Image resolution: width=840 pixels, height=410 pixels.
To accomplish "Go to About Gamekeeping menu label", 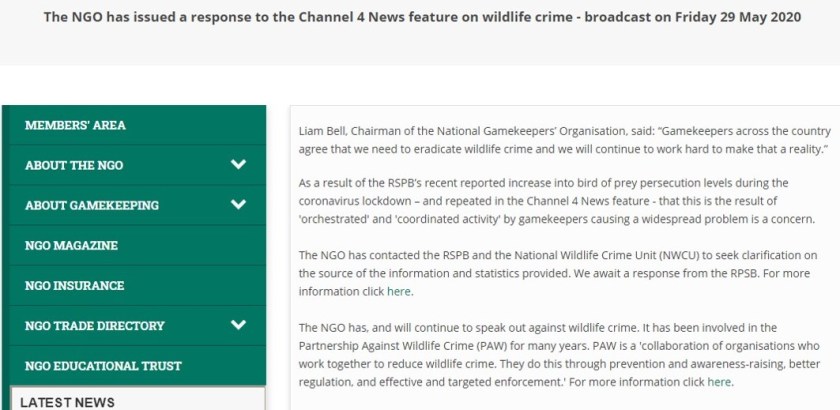I will point(92,205).
